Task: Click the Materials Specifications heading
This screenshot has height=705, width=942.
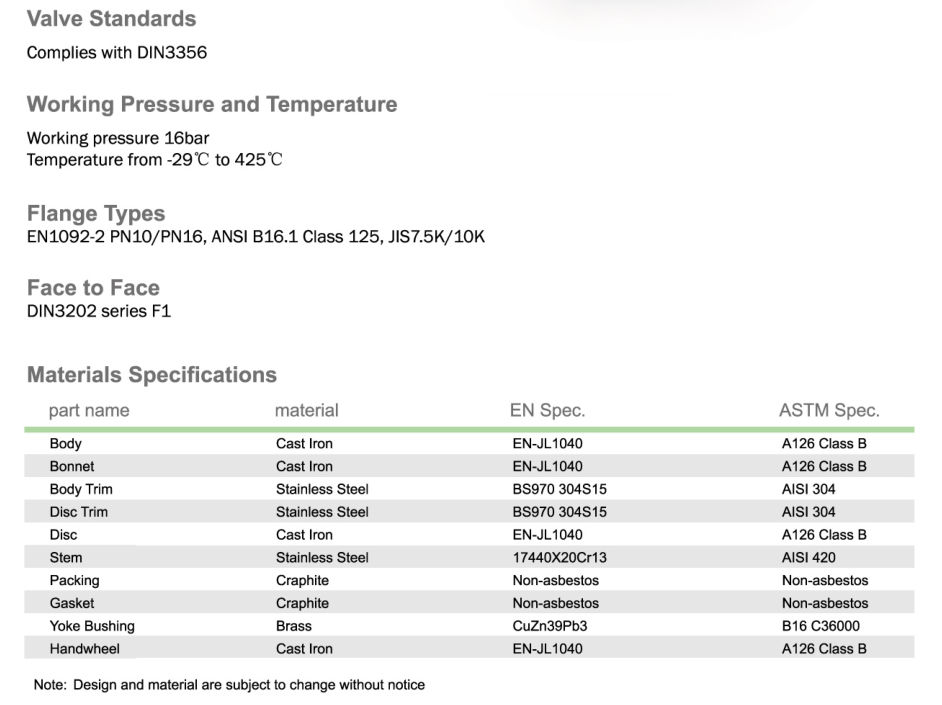Action: pyautogui.click(x=151, y=376)
